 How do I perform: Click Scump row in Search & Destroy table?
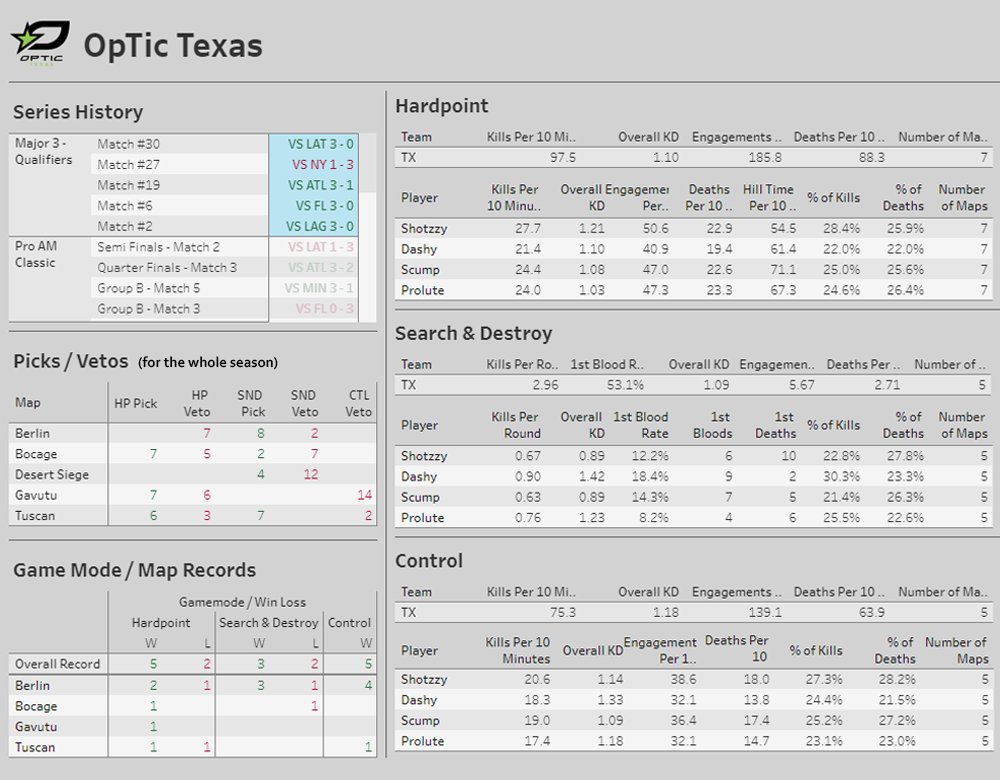693,497
